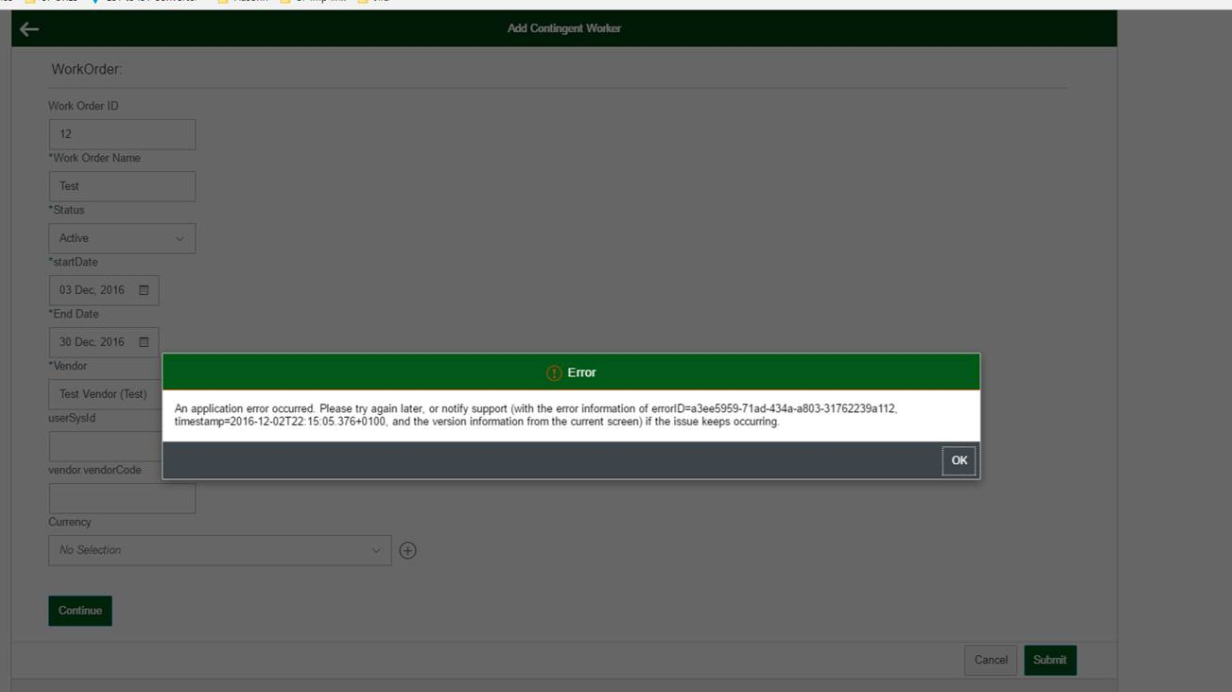1232x692 pixels.
Task: Click the startDate field 03 Dec, 2016
Action: click(103, 290)
